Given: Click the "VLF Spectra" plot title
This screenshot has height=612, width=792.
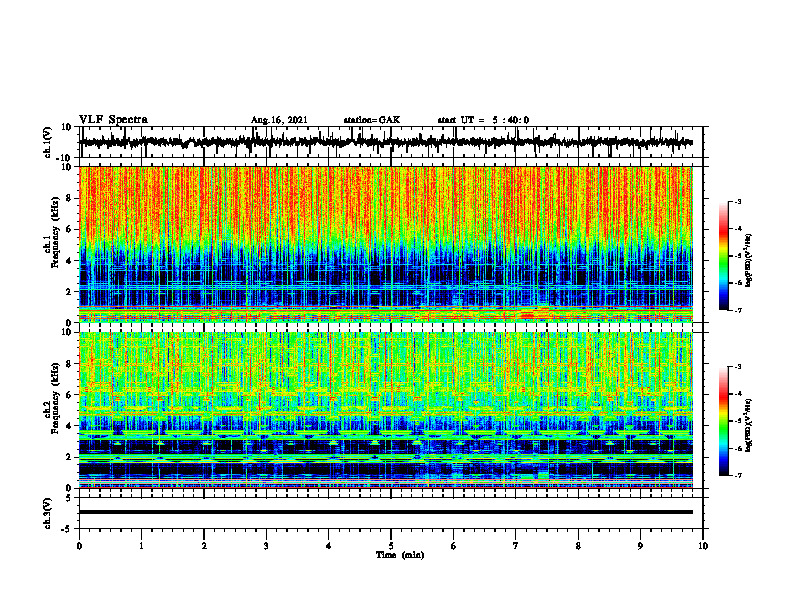Looking at the screenshot, I should [113, 120].
